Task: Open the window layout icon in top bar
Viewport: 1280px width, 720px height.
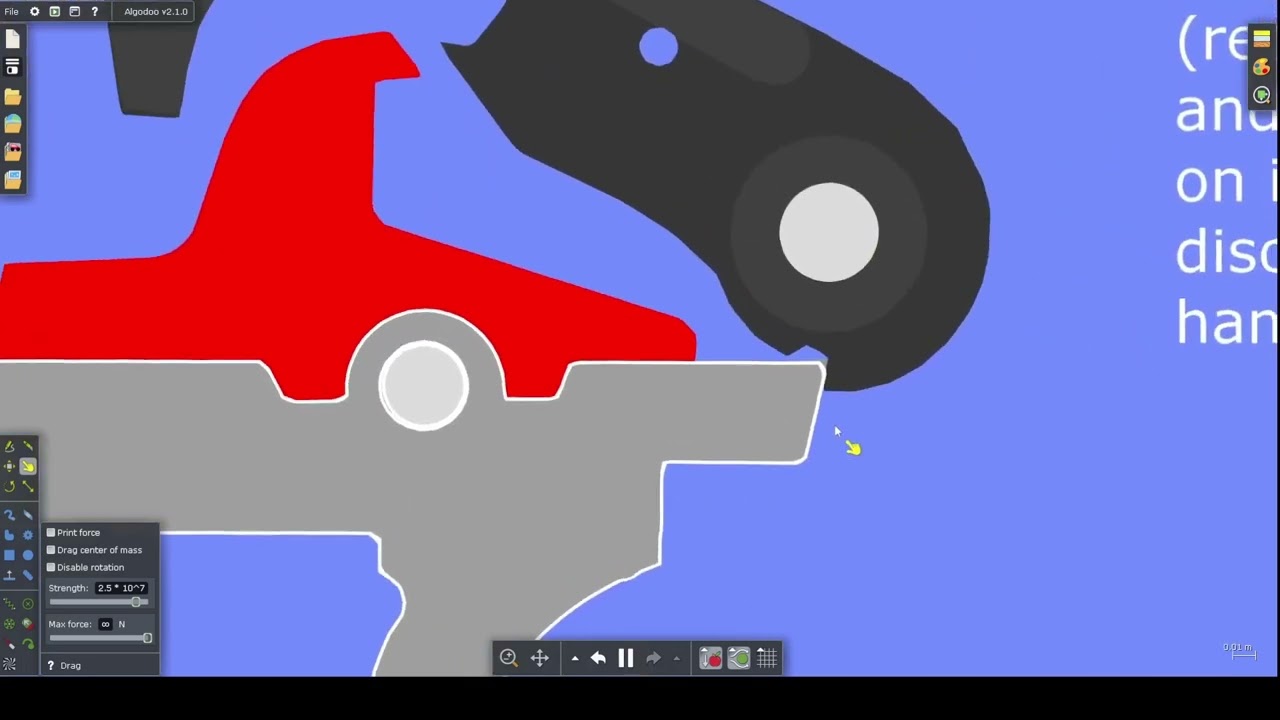Action: point(74,11)
